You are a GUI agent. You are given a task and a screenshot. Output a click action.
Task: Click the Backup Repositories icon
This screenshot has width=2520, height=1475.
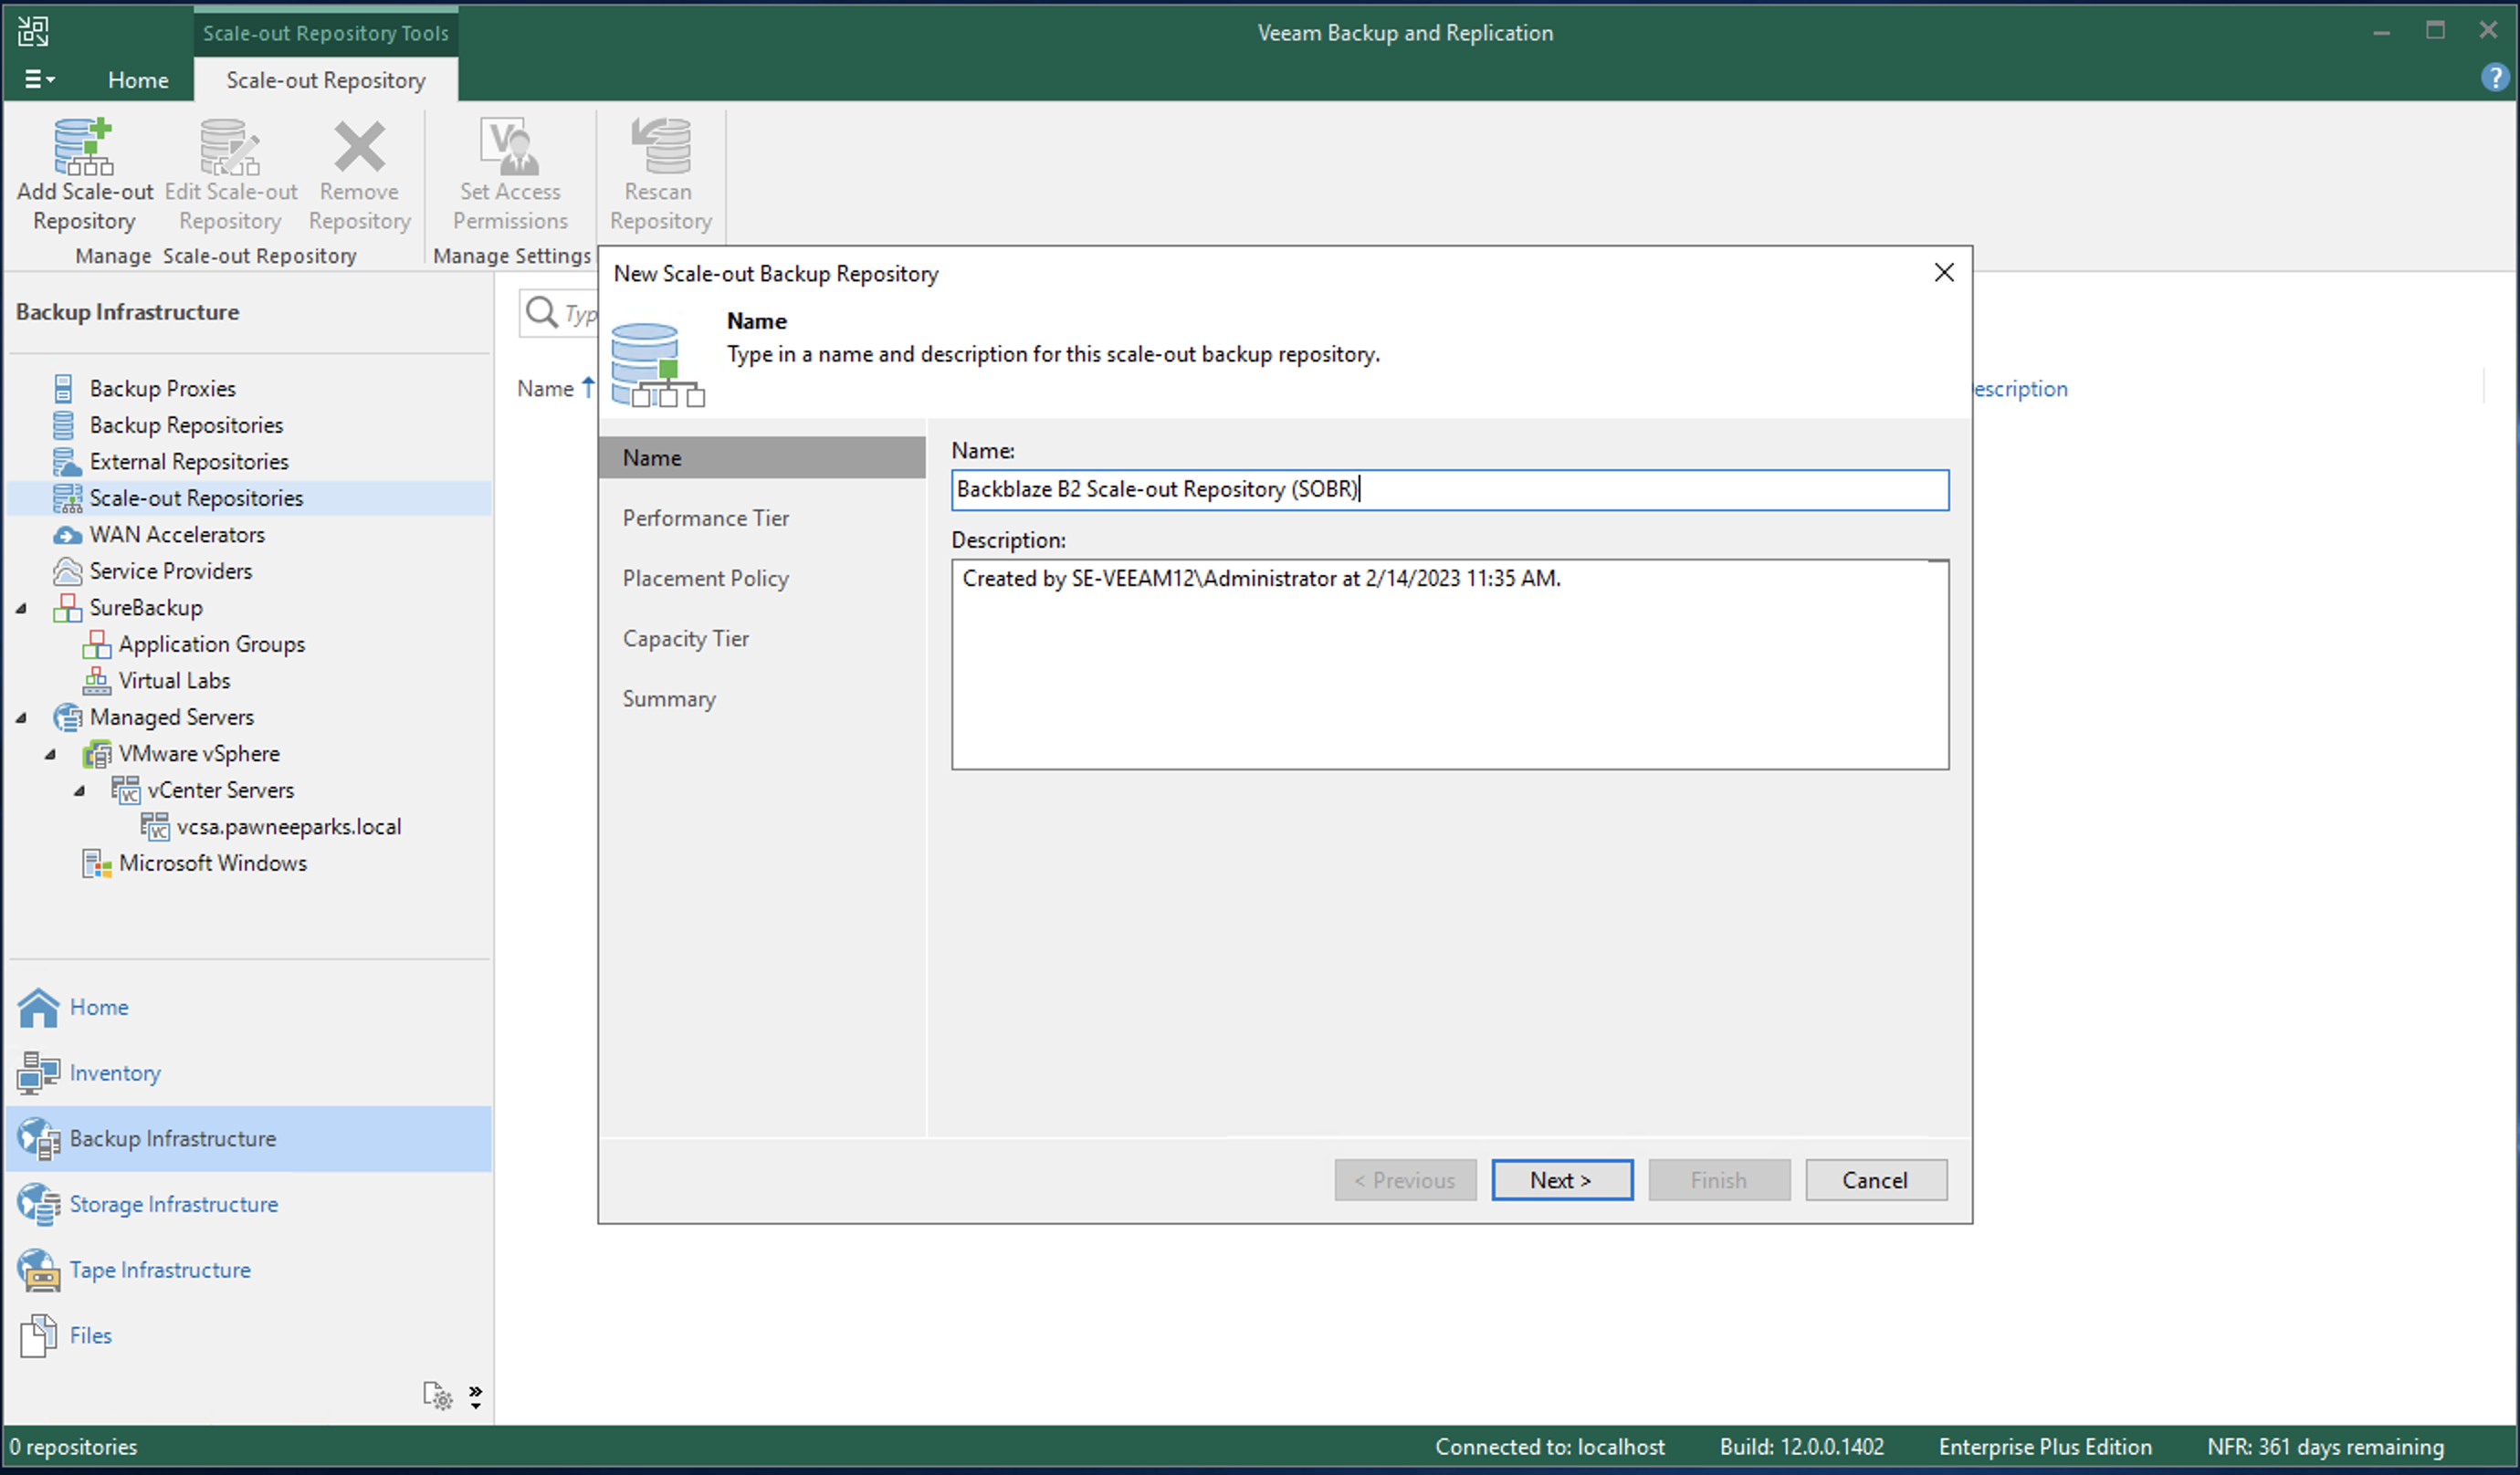point(63,425)
